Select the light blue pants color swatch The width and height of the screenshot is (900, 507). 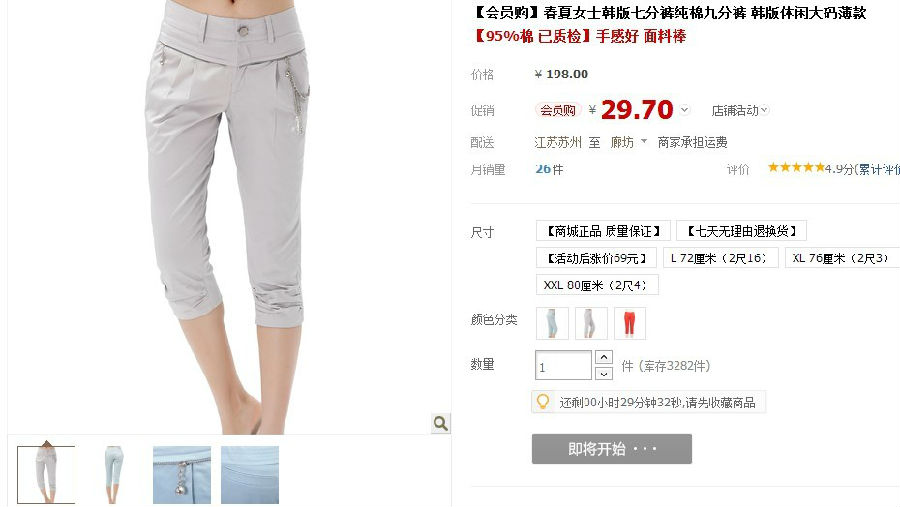pos(552,323)
